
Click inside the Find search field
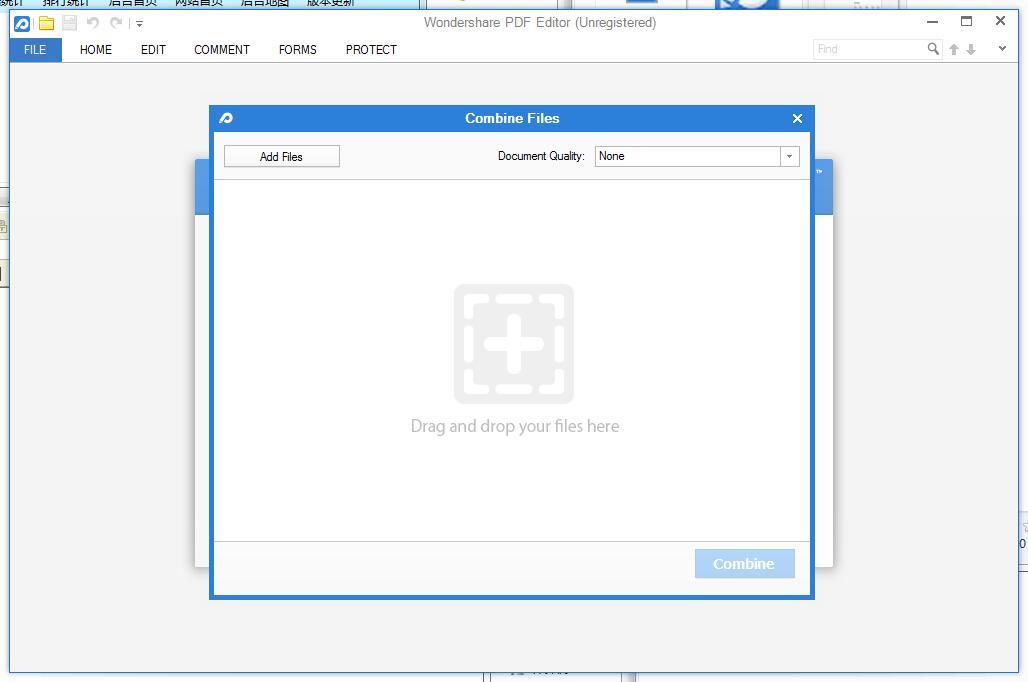coord(869,49)
